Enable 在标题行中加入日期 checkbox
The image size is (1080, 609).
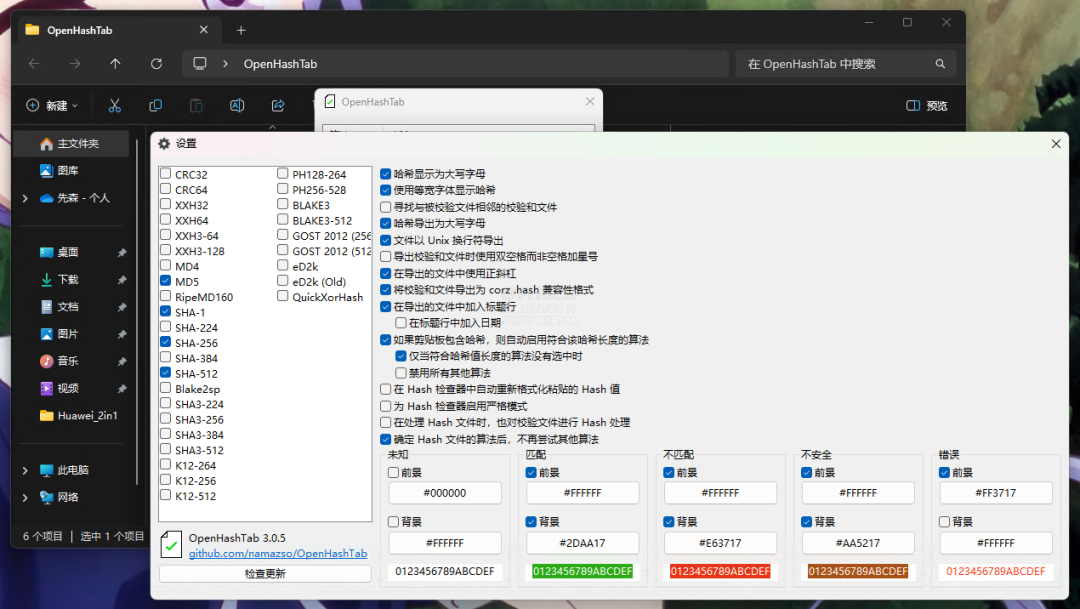[x=401, y=322]
